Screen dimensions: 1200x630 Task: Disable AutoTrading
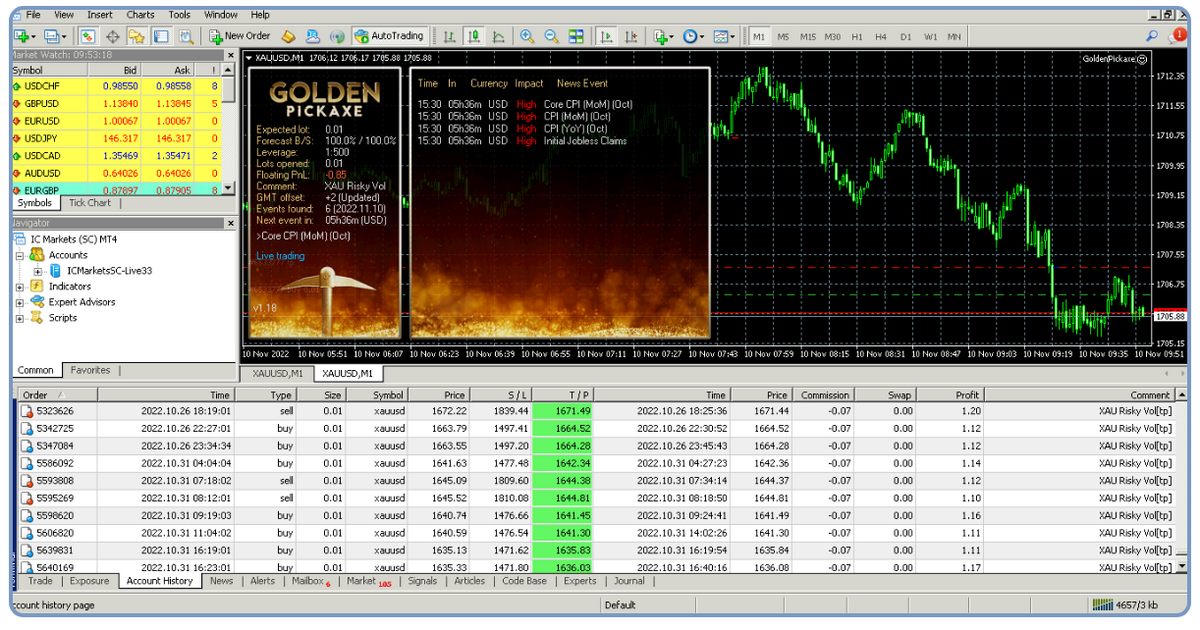tap(390, 35)
